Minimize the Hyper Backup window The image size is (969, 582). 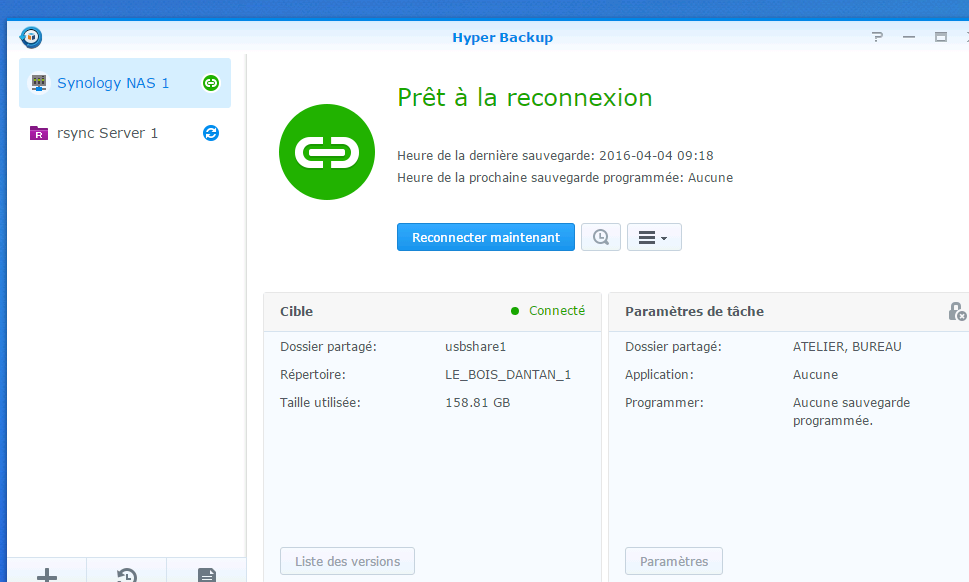coord(909,37)
